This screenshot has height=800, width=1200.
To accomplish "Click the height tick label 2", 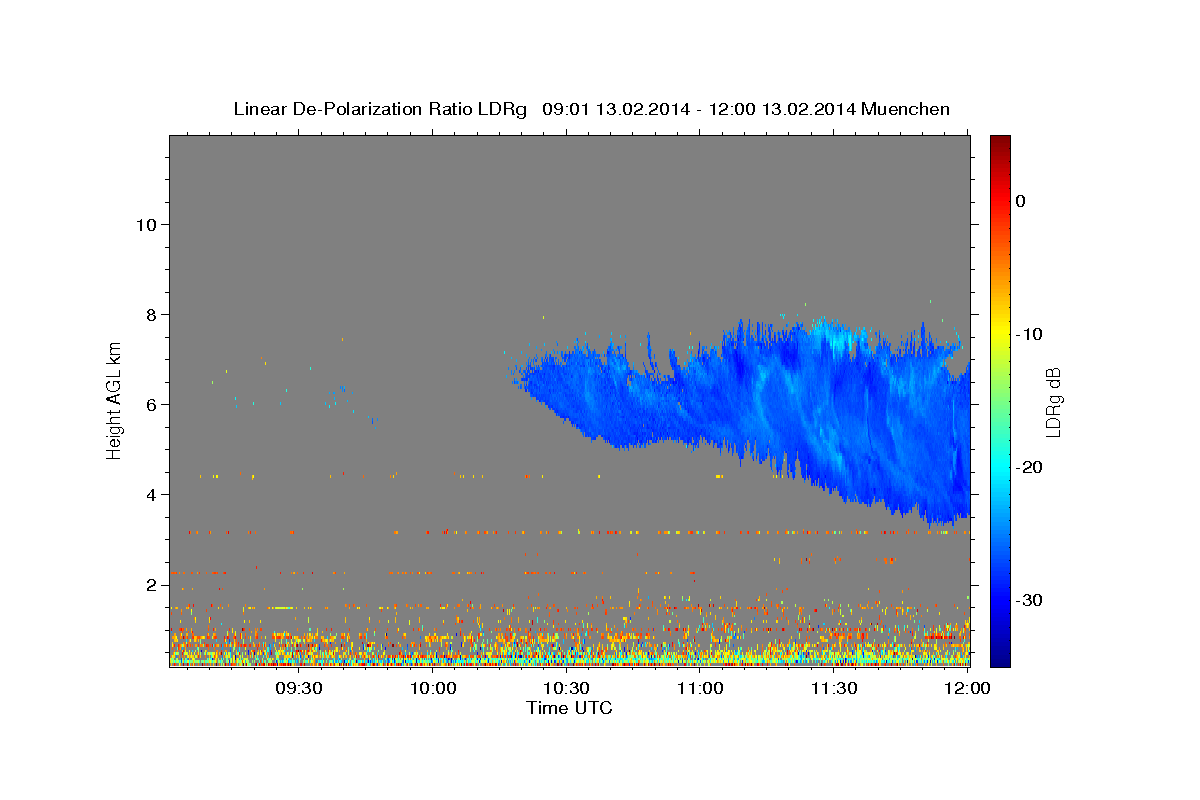I will tap(150, 584).
